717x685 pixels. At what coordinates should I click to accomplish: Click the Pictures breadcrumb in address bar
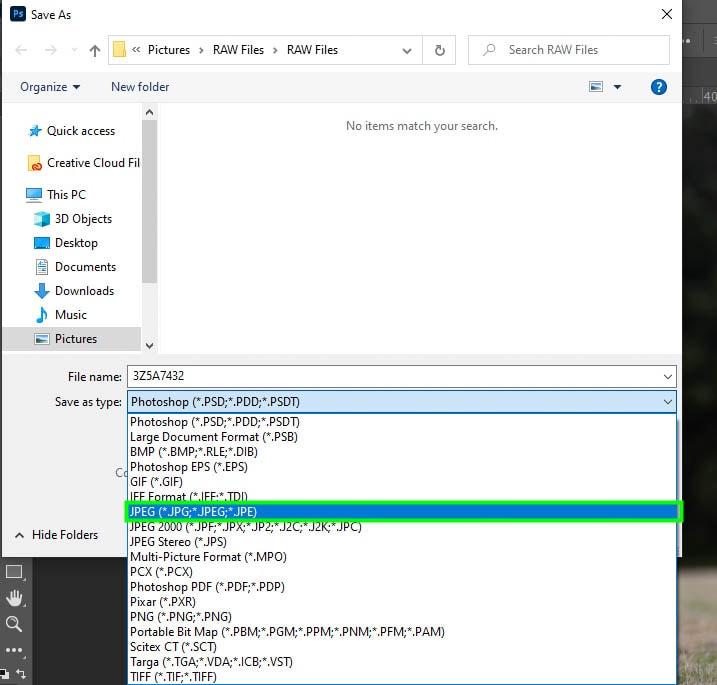click(x=169, y=50)
